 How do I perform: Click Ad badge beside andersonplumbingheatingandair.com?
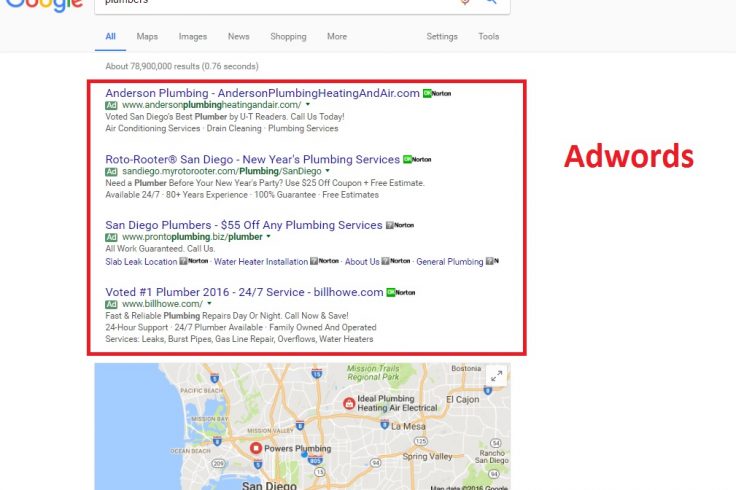pyautogui.click(x=111, y=105)
